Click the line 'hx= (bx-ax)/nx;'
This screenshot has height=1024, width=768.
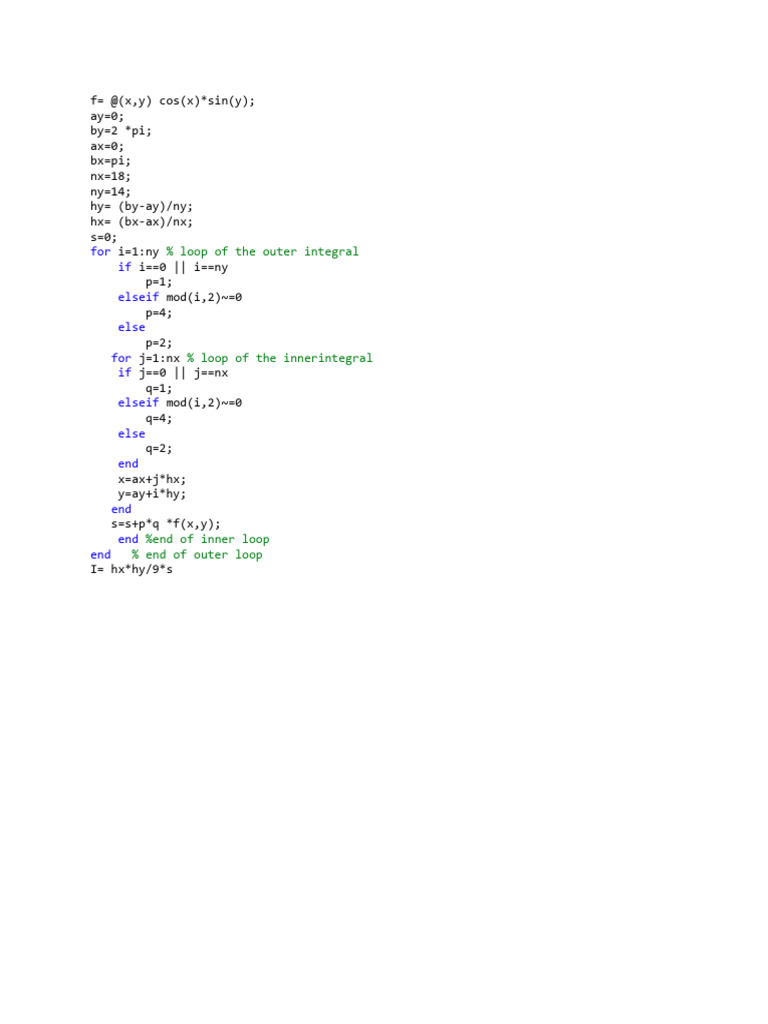pos(142,222)
